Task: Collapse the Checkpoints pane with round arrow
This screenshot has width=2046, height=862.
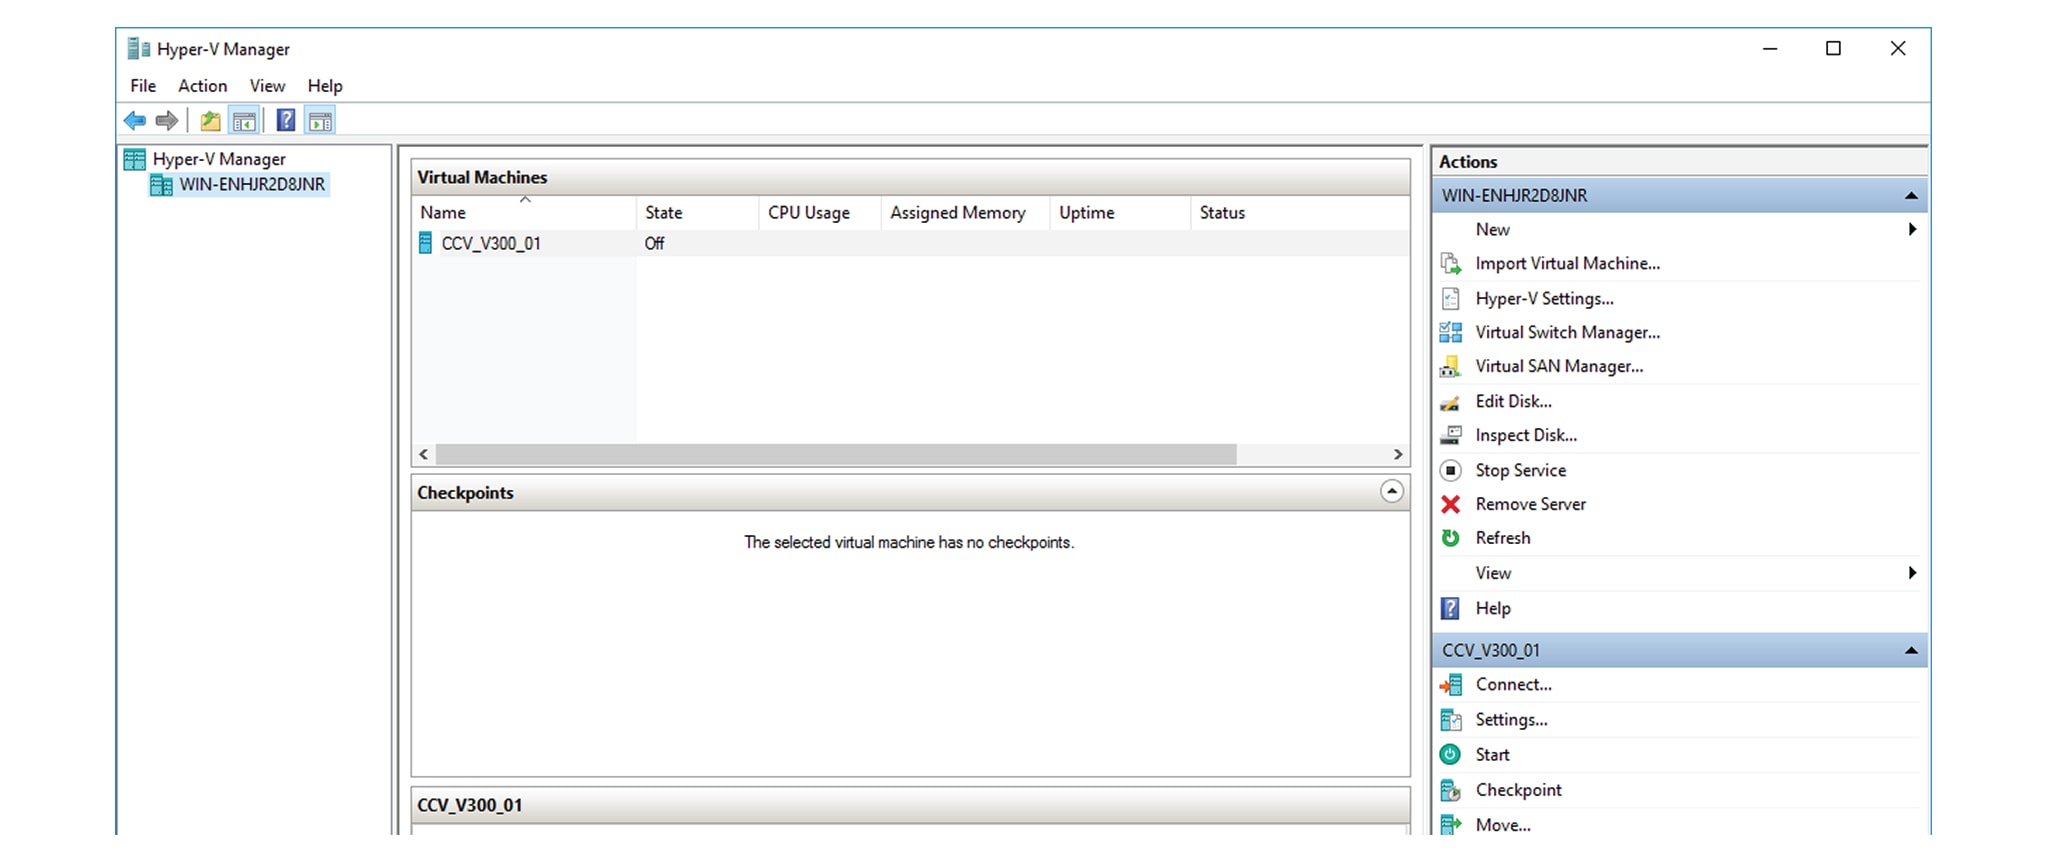Action: click(1391, 491)
